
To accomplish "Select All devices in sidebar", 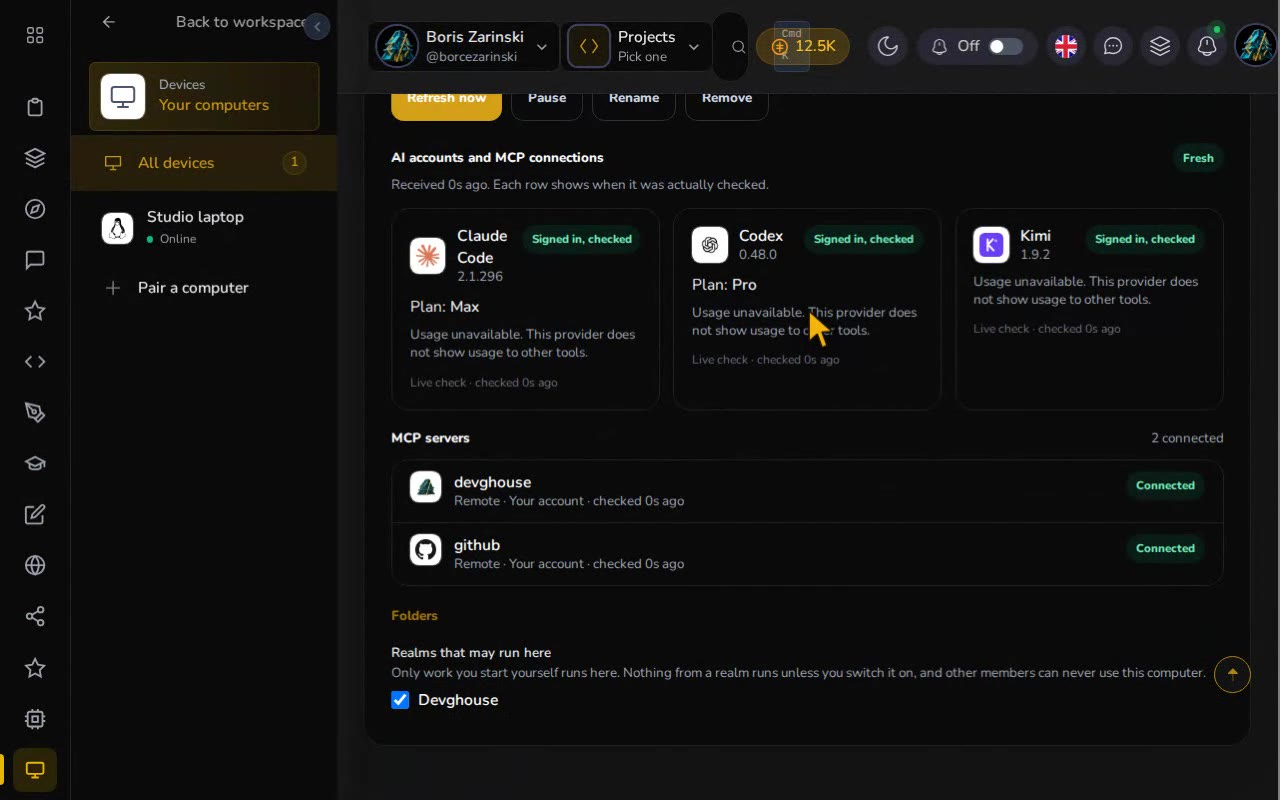I will tap(204, 163).
